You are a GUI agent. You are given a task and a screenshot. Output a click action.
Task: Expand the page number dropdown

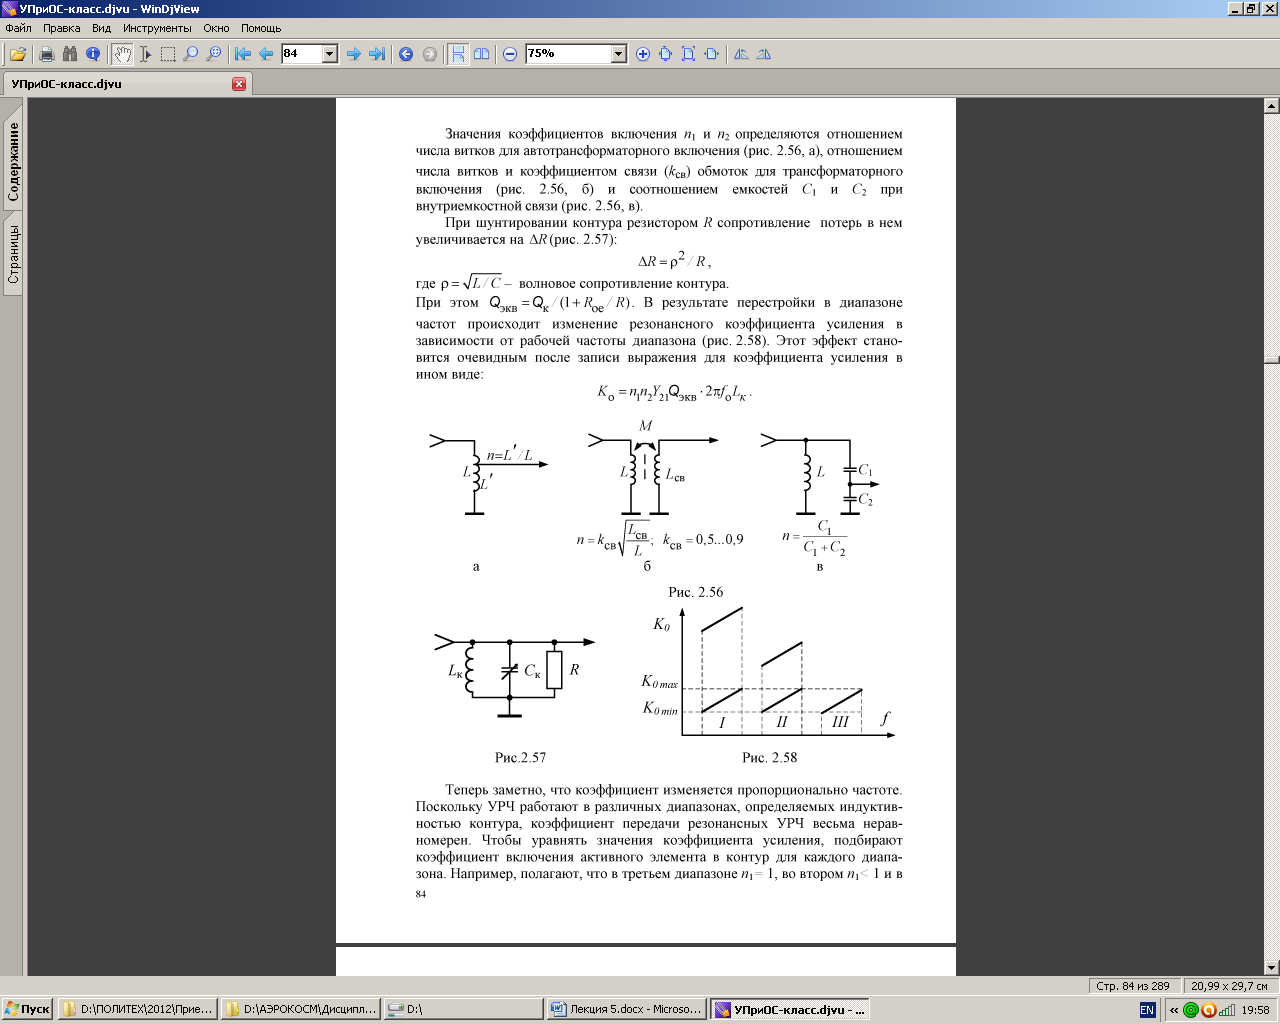click(330, 54)
